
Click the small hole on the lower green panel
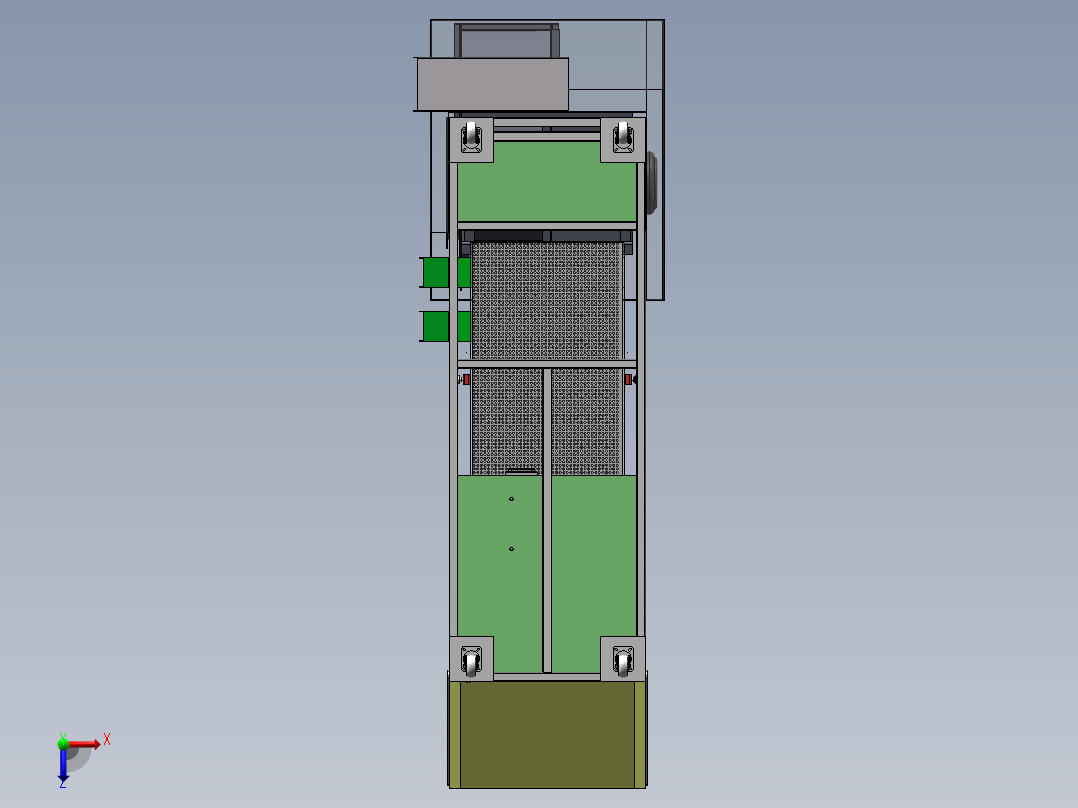coord(512,500)
